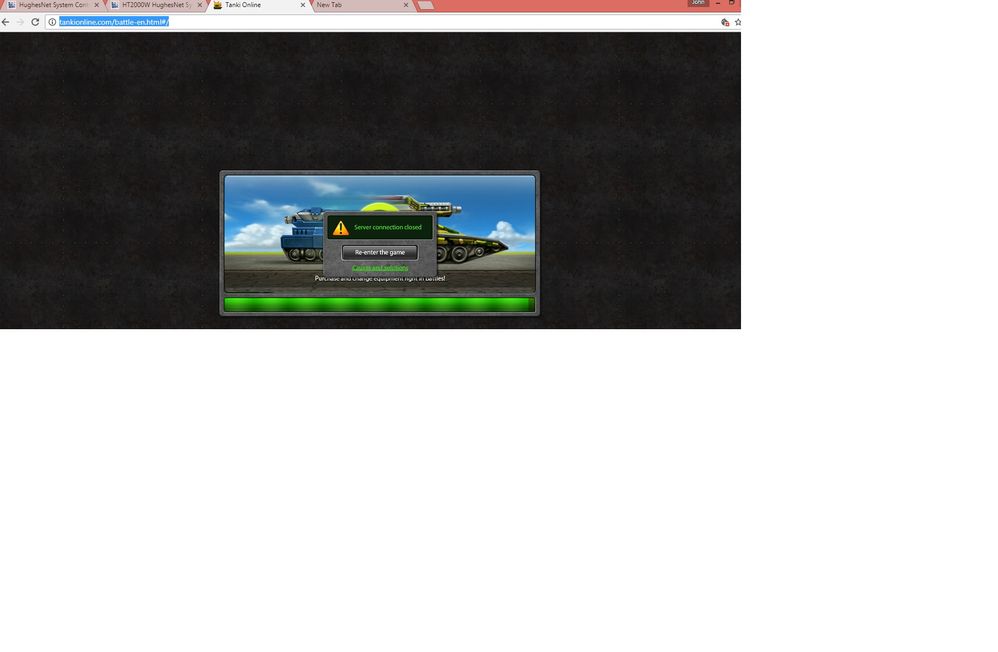The image size is (998, 652).
Task: Switch to the HT2000W HughesNet tab
Action: tap(155, 5)
